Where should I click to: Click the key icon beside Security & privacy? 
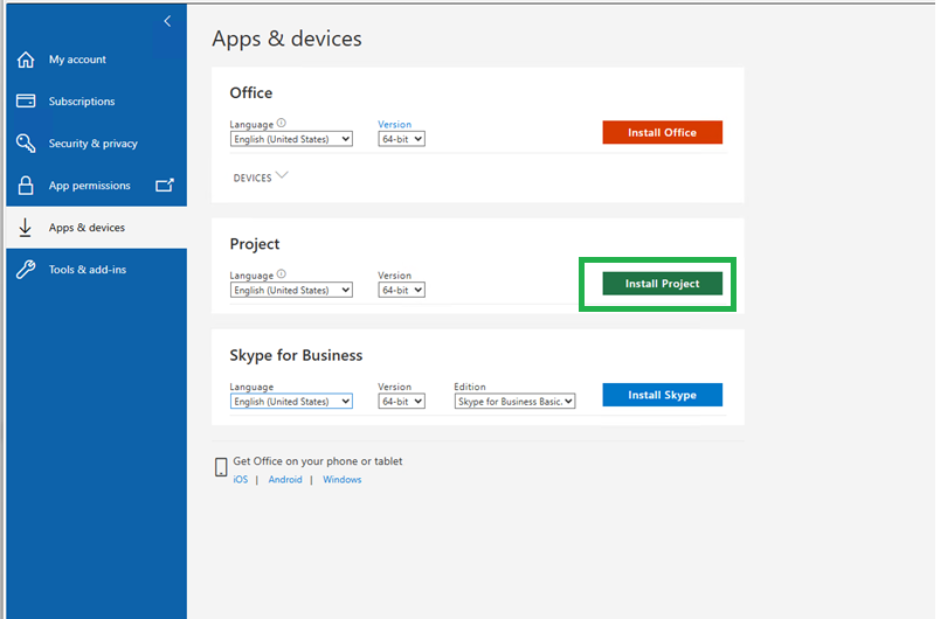[x=26, y=143]
